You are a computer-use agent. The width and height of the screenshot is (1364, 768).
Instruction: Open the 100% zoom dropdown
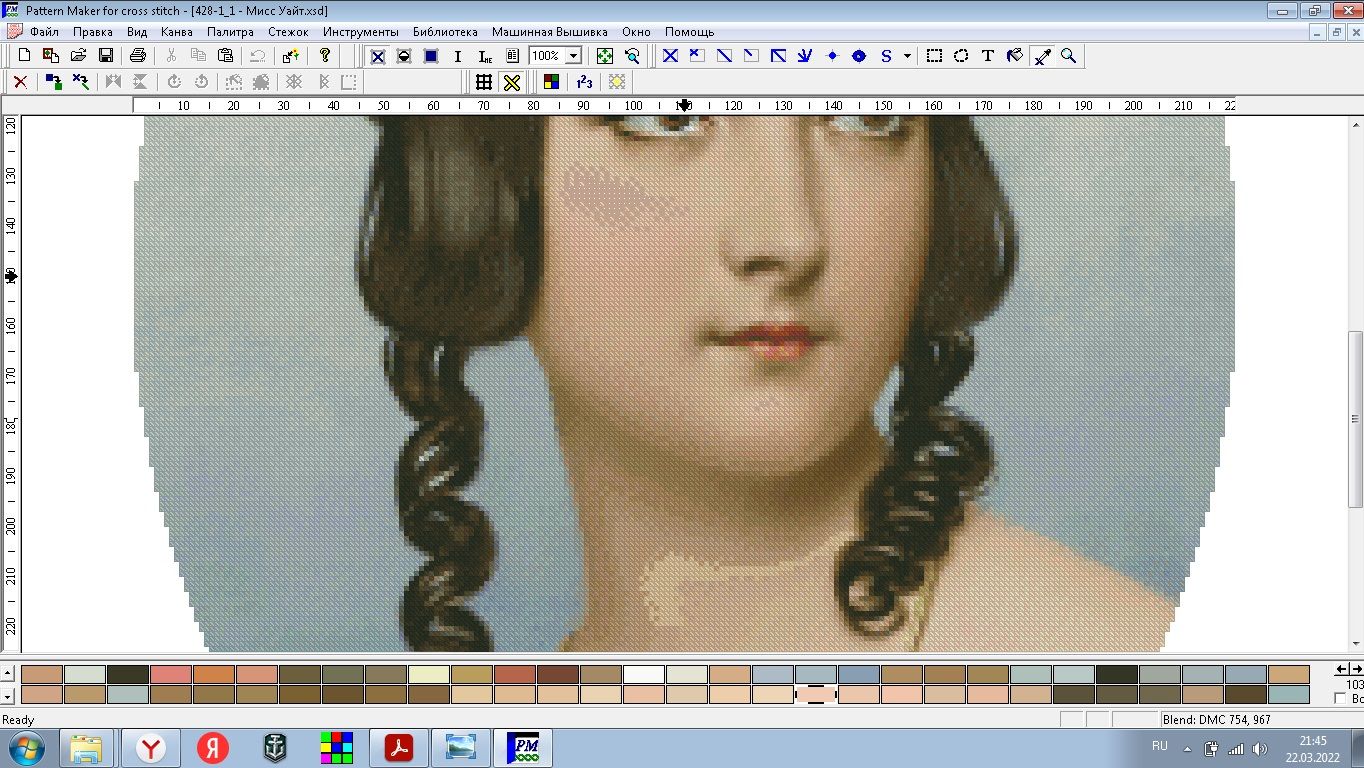click(574, 56)
